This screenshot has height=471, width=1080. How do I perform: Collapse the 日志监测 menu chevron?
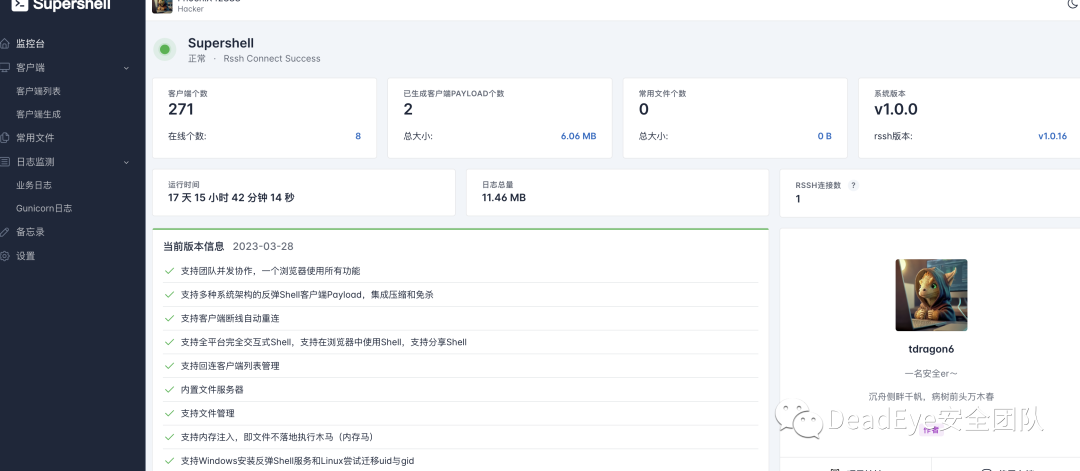[x=126, y=163]
